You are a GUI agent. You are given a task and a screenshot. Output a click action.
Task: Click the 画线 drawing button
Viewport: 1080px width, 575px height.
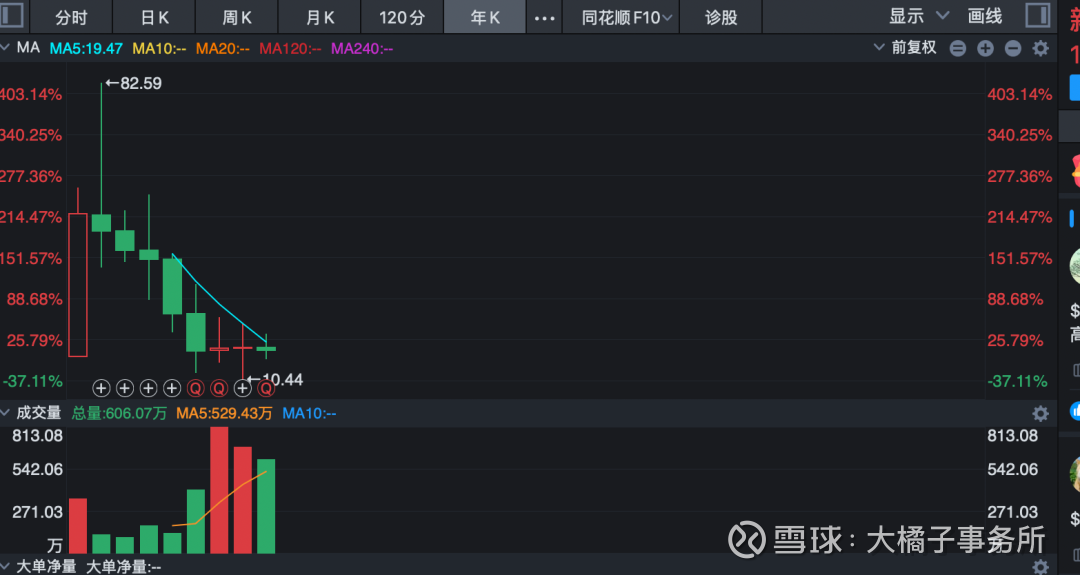pyautogui.click(x=985, y=16)
